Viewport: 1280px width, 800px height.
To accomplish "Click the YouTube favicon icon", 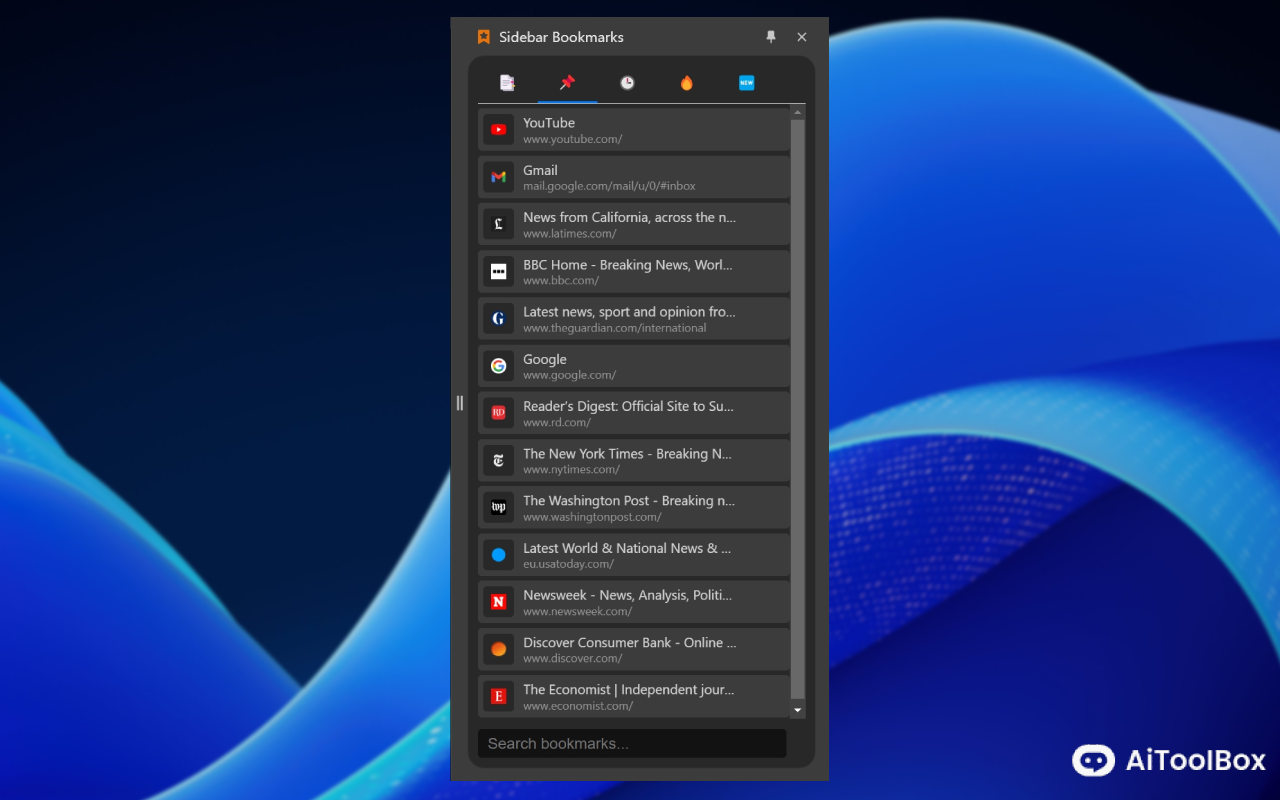I will 498,130.
